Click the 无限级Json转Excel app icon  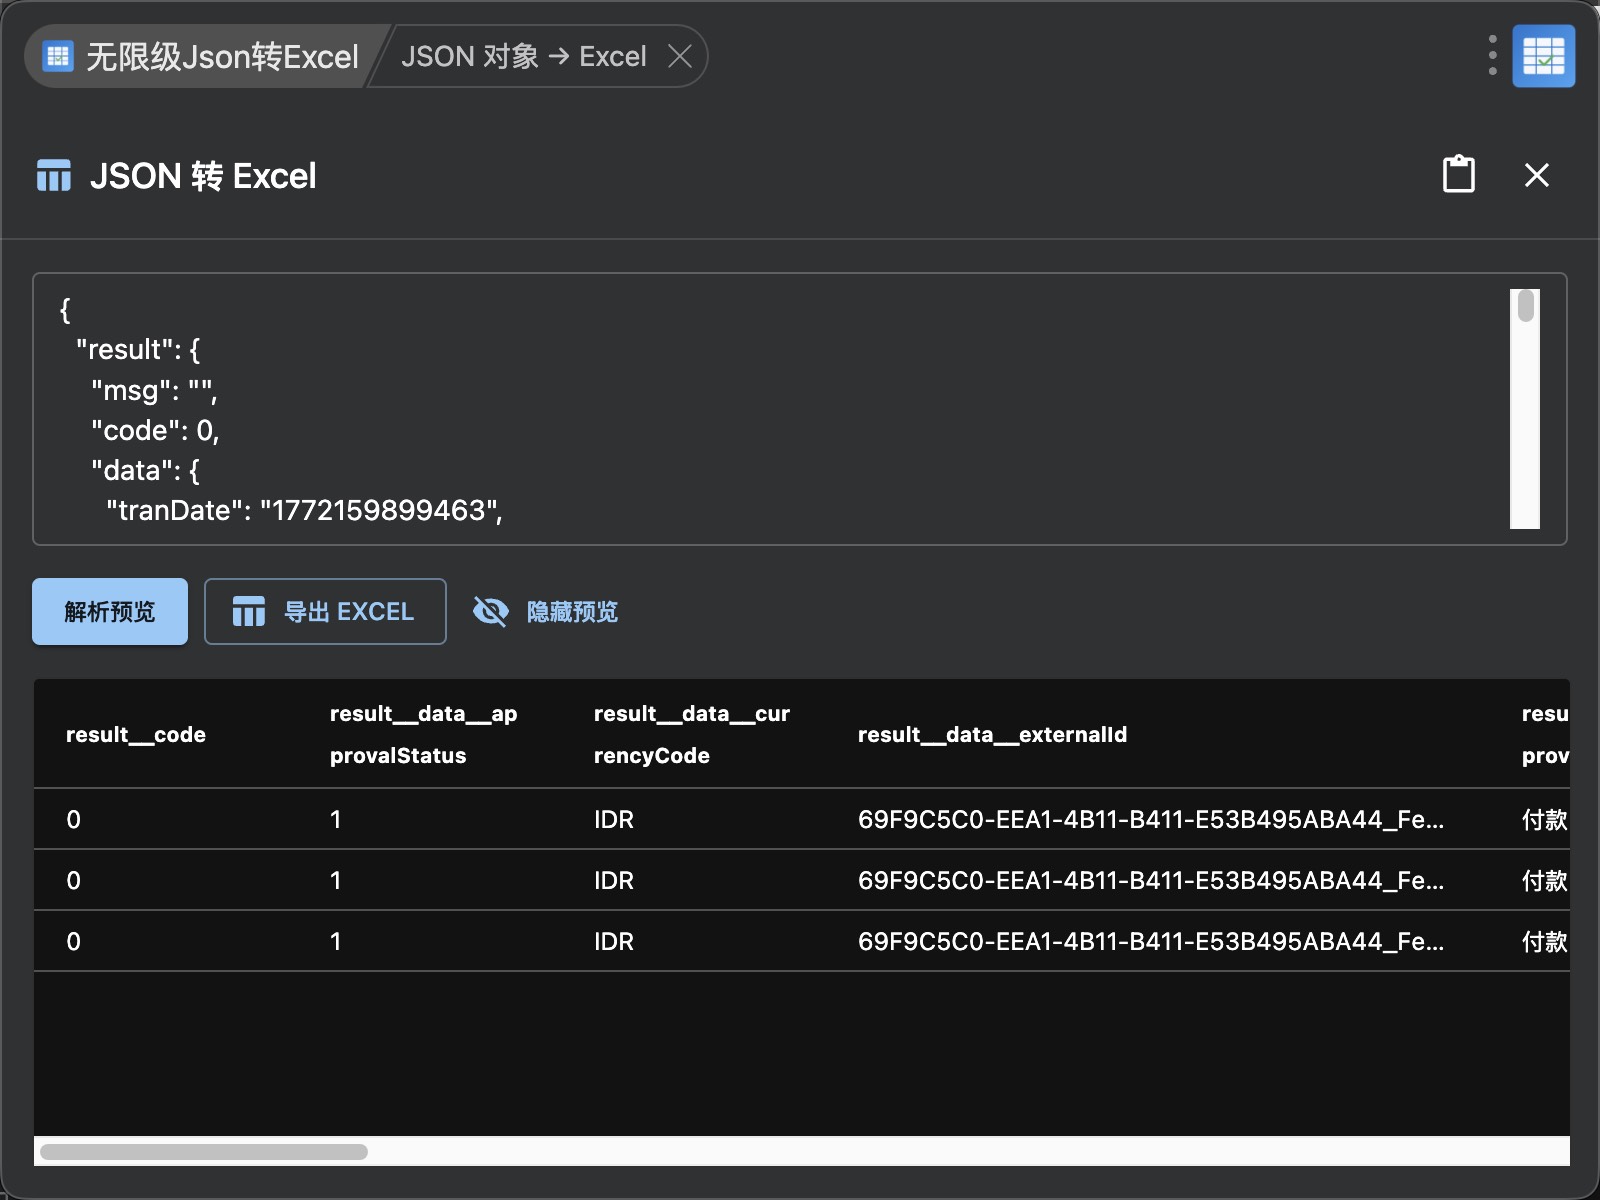[58, 56]
